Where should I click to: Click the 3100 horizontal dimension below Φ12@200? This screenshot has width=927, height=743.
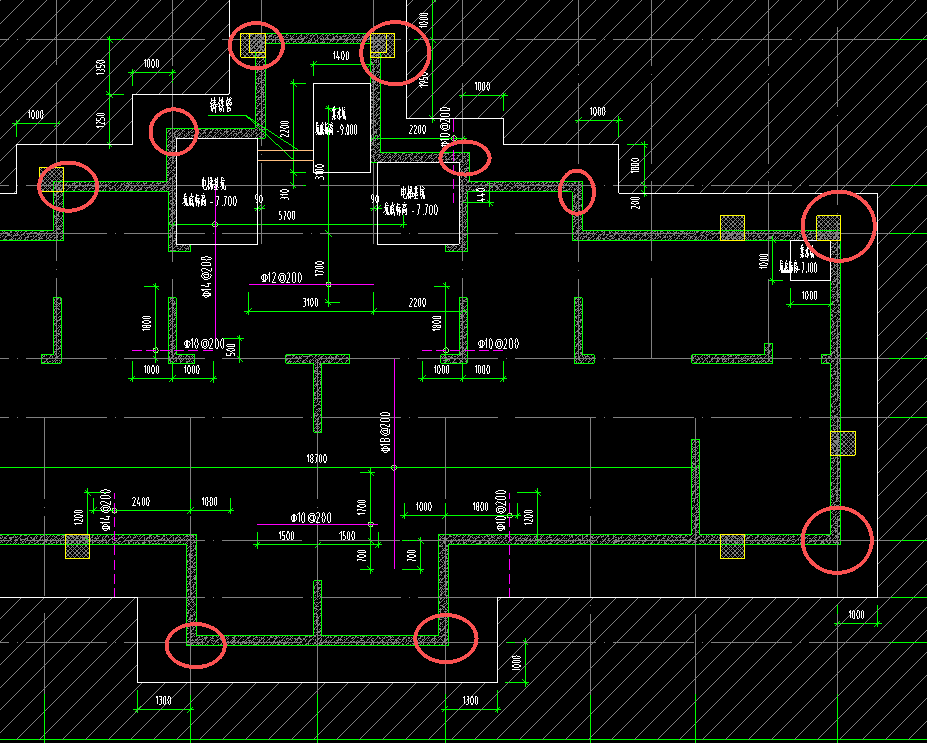pyautogui.click(x=310, y=303)
